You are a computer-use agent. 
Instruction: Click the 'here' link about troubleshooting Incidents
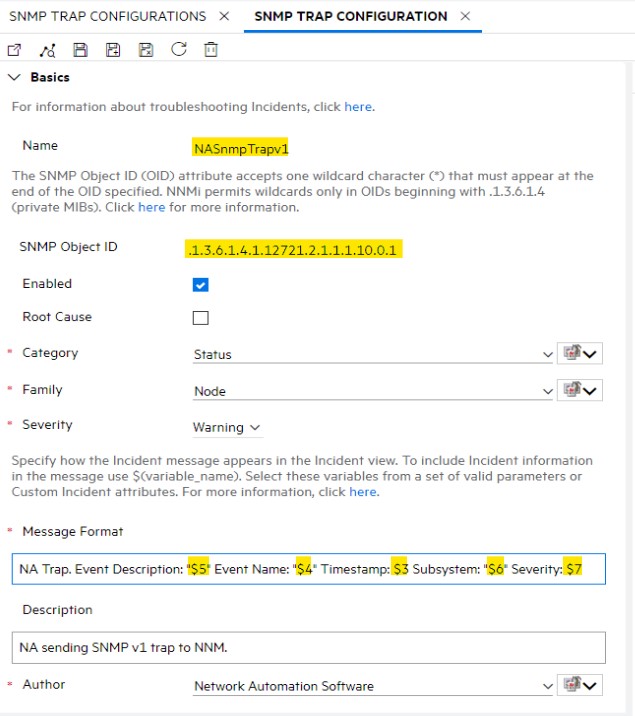[x=358, y=107]
